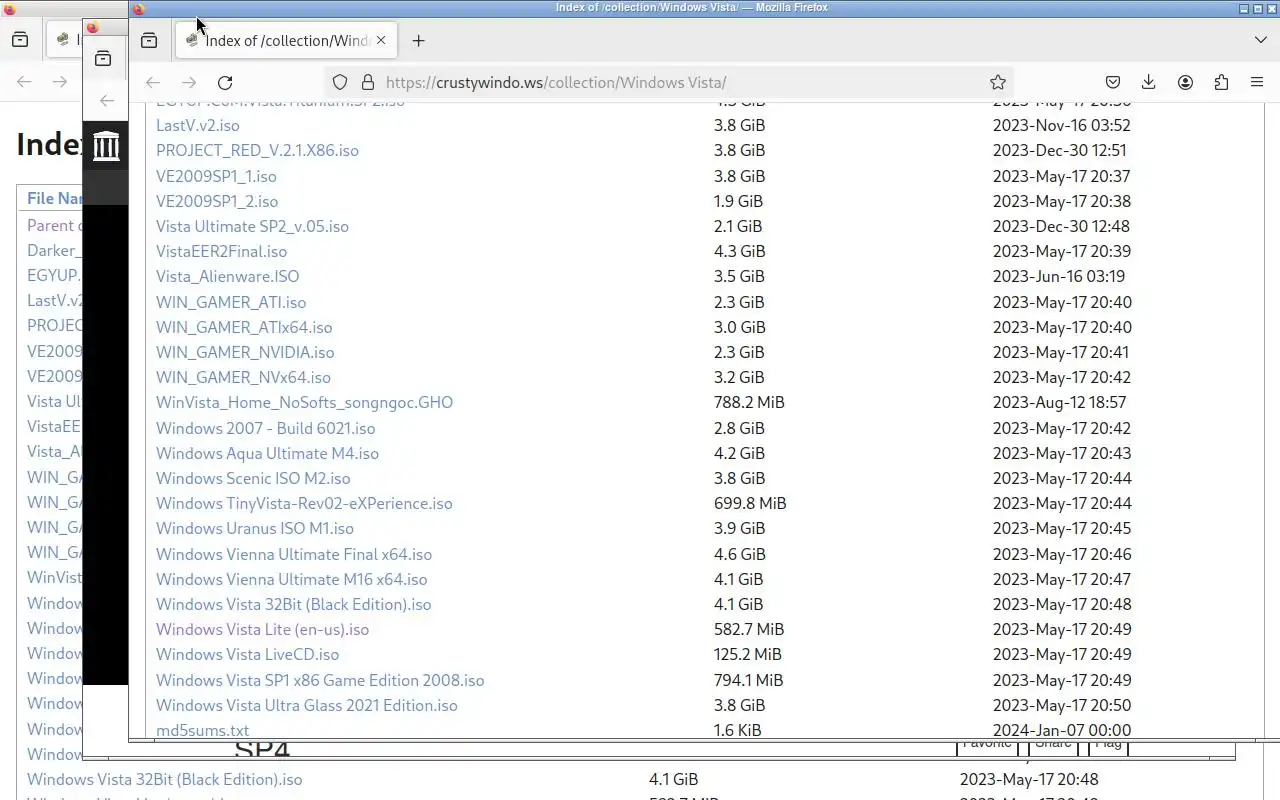Go back in the middle Firefox window
Image resolution: width=1280 pixels, height=800 pixels.
107,100
